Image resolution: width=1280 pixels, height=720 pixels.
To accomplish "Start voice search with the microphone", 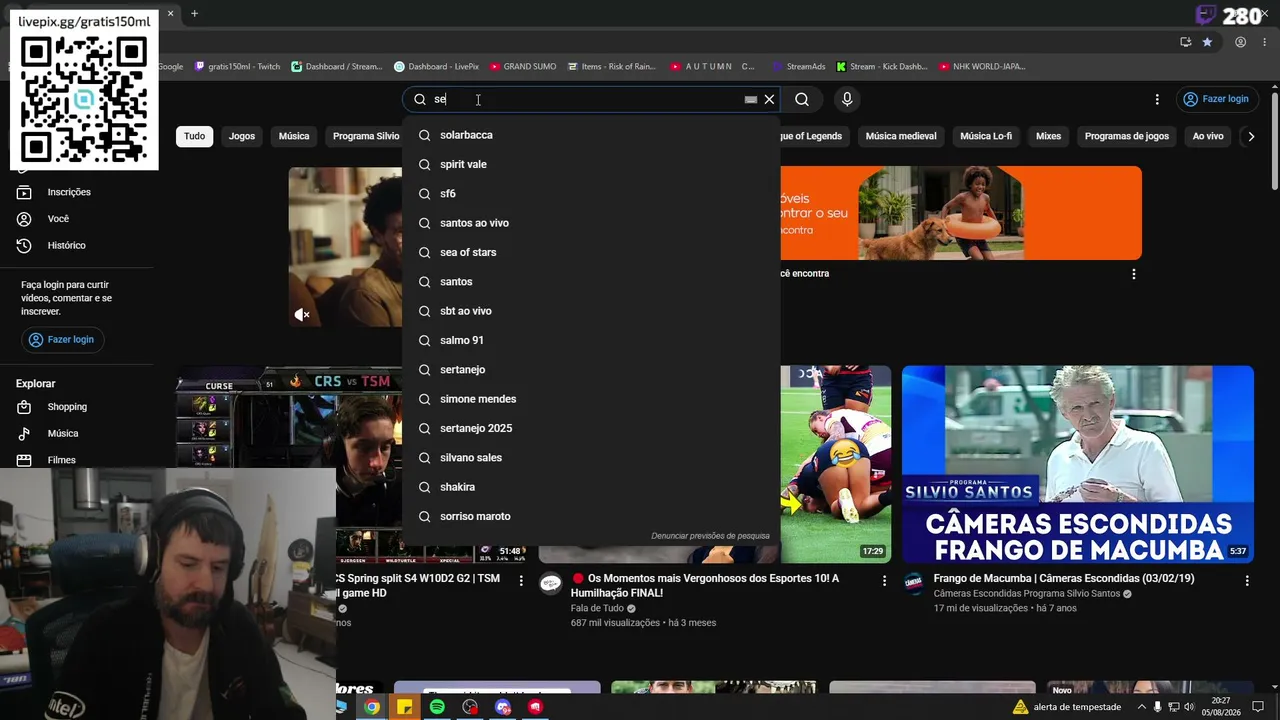I will [x=847, y=99].
